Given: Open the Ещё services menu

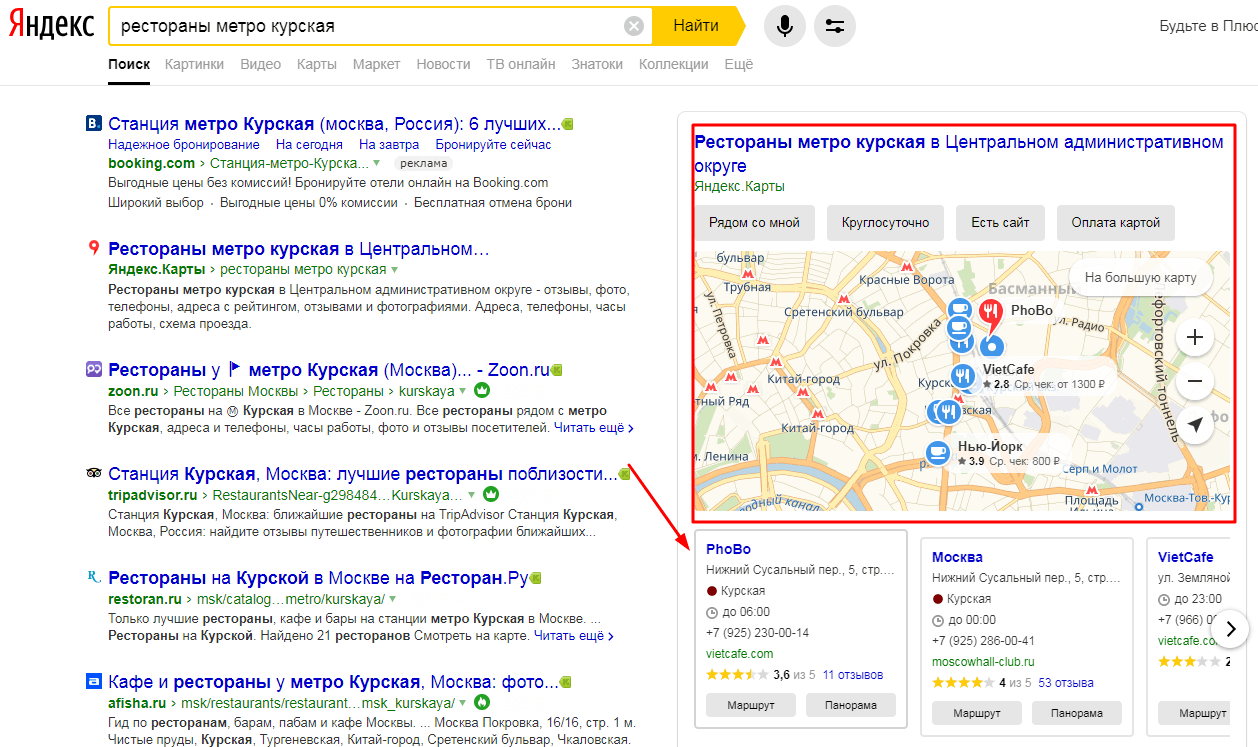Looking at the screenshot, I should tap(738, 64).
